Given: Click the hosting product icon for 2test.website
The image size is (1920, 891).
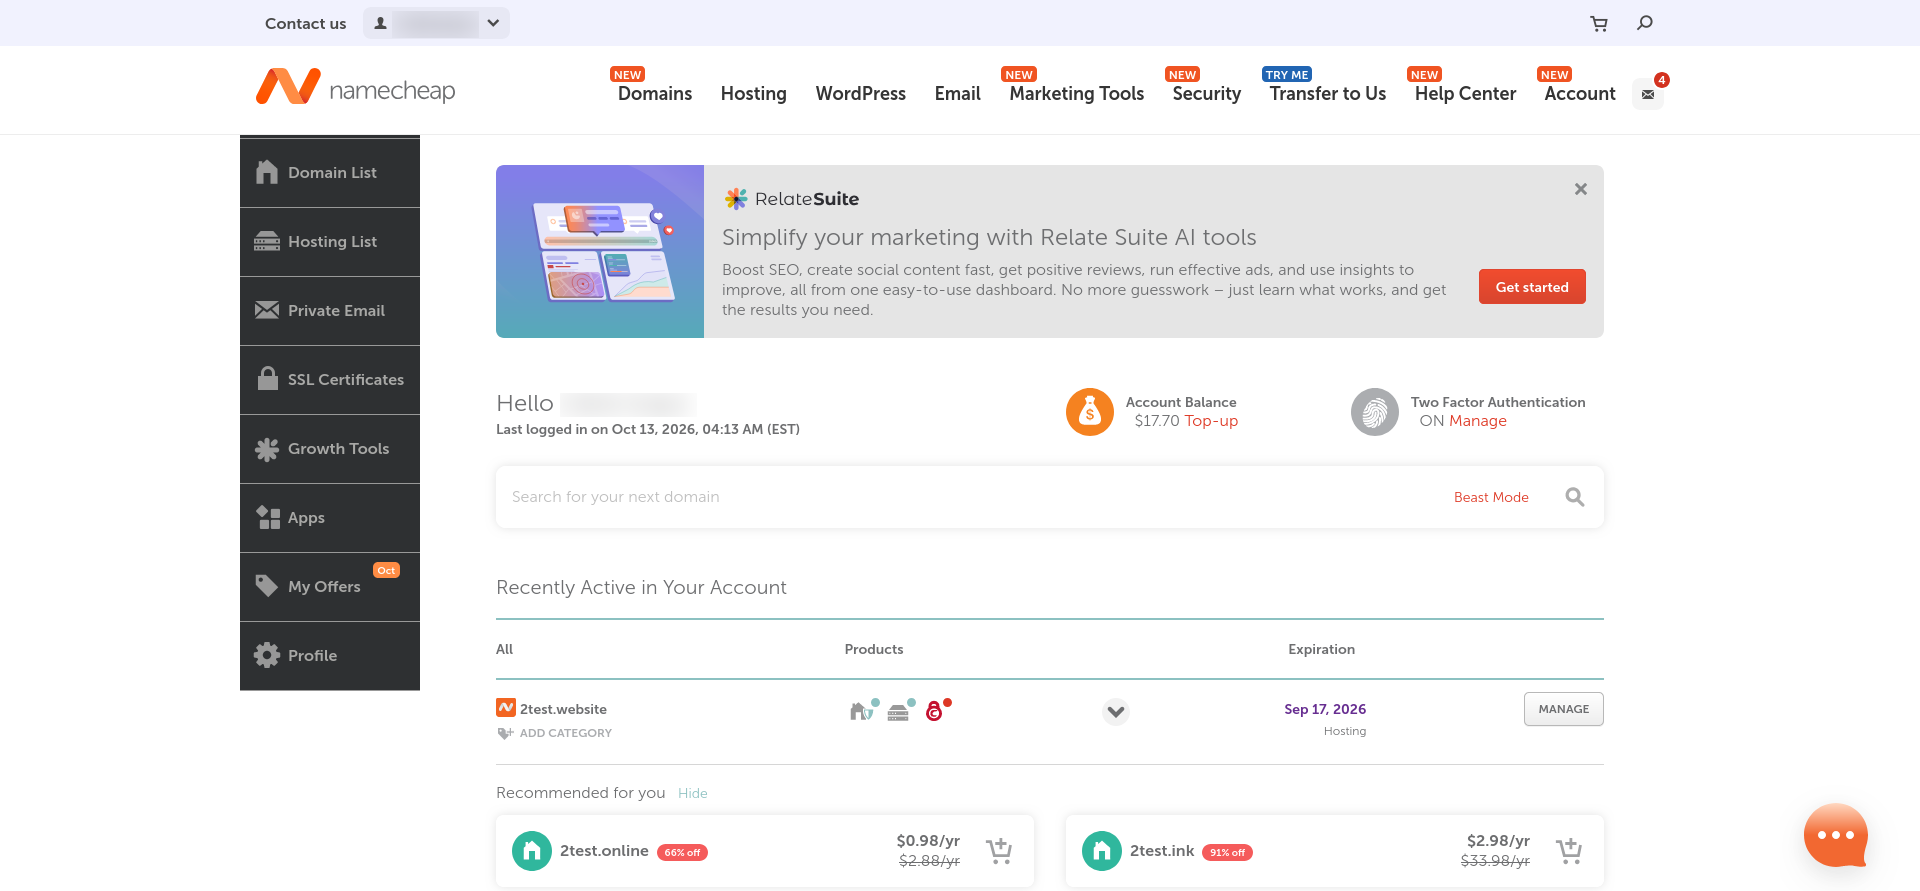Looking at the screenshot, I should (899, 711).
